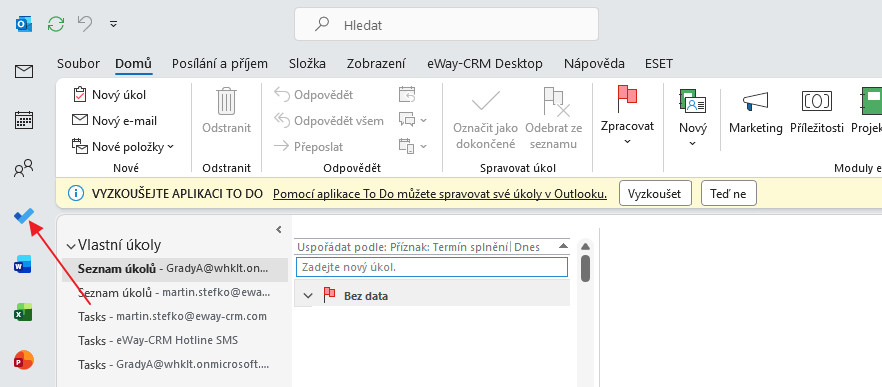Viewport: 882px width, 387px height.
Task: Click Odebrat ze seznamu flag icon
Action: pyautogui.click(x=554, y=118)
